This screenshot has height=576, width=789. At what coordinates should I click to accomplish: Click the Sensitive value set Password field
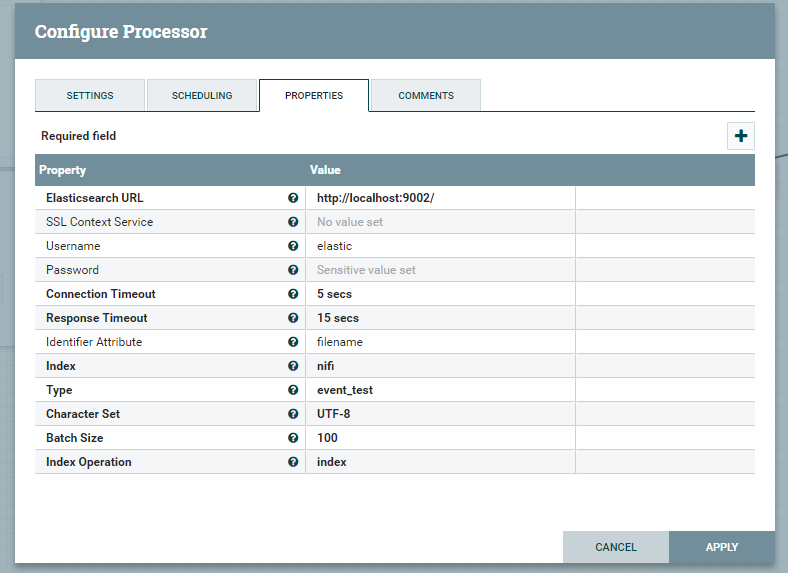pyautogui.click(x=440, y=270)
